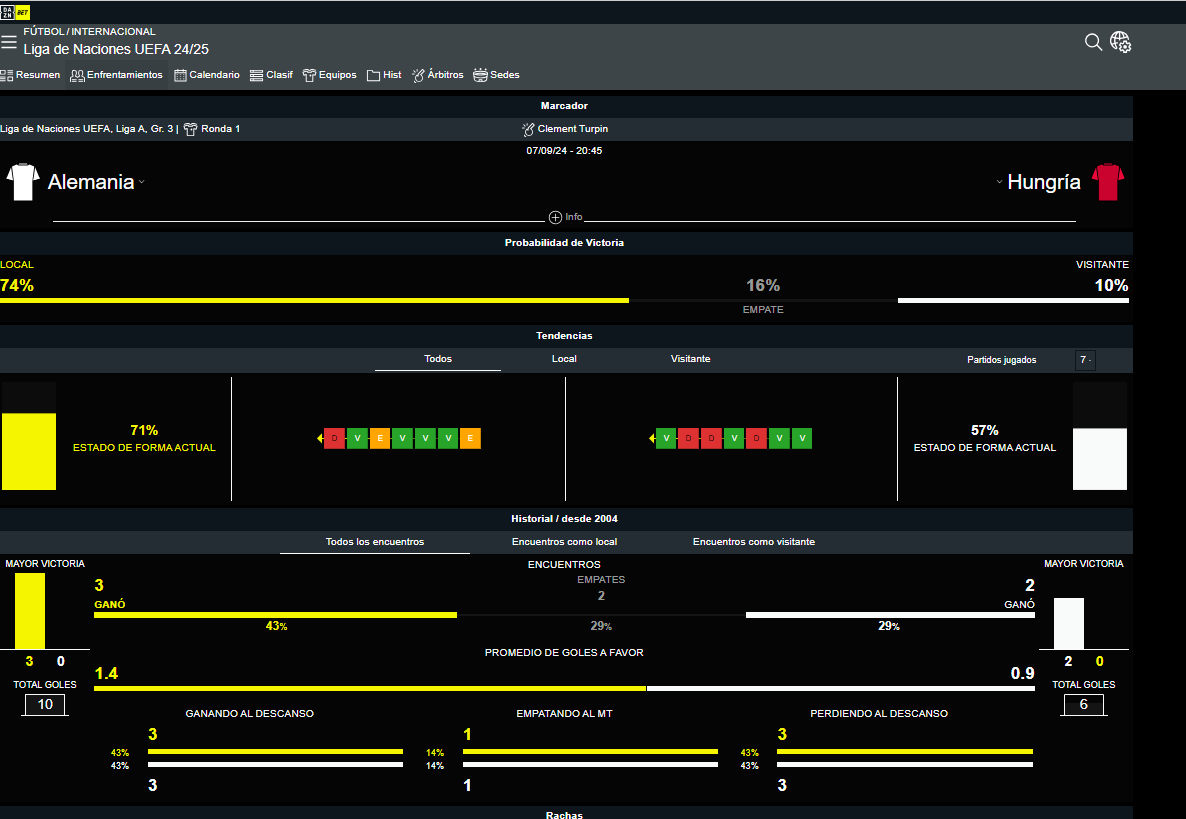The width and height of the screenshot is (1186, 819).
Task: Open the hamburger menu icon
Action: 9,42
